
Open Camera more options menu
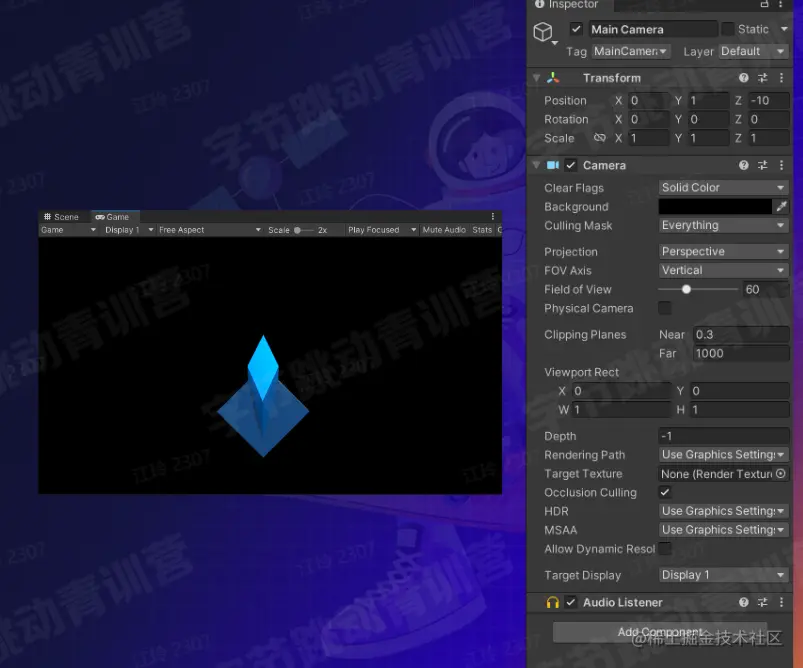tap(781, 165)
